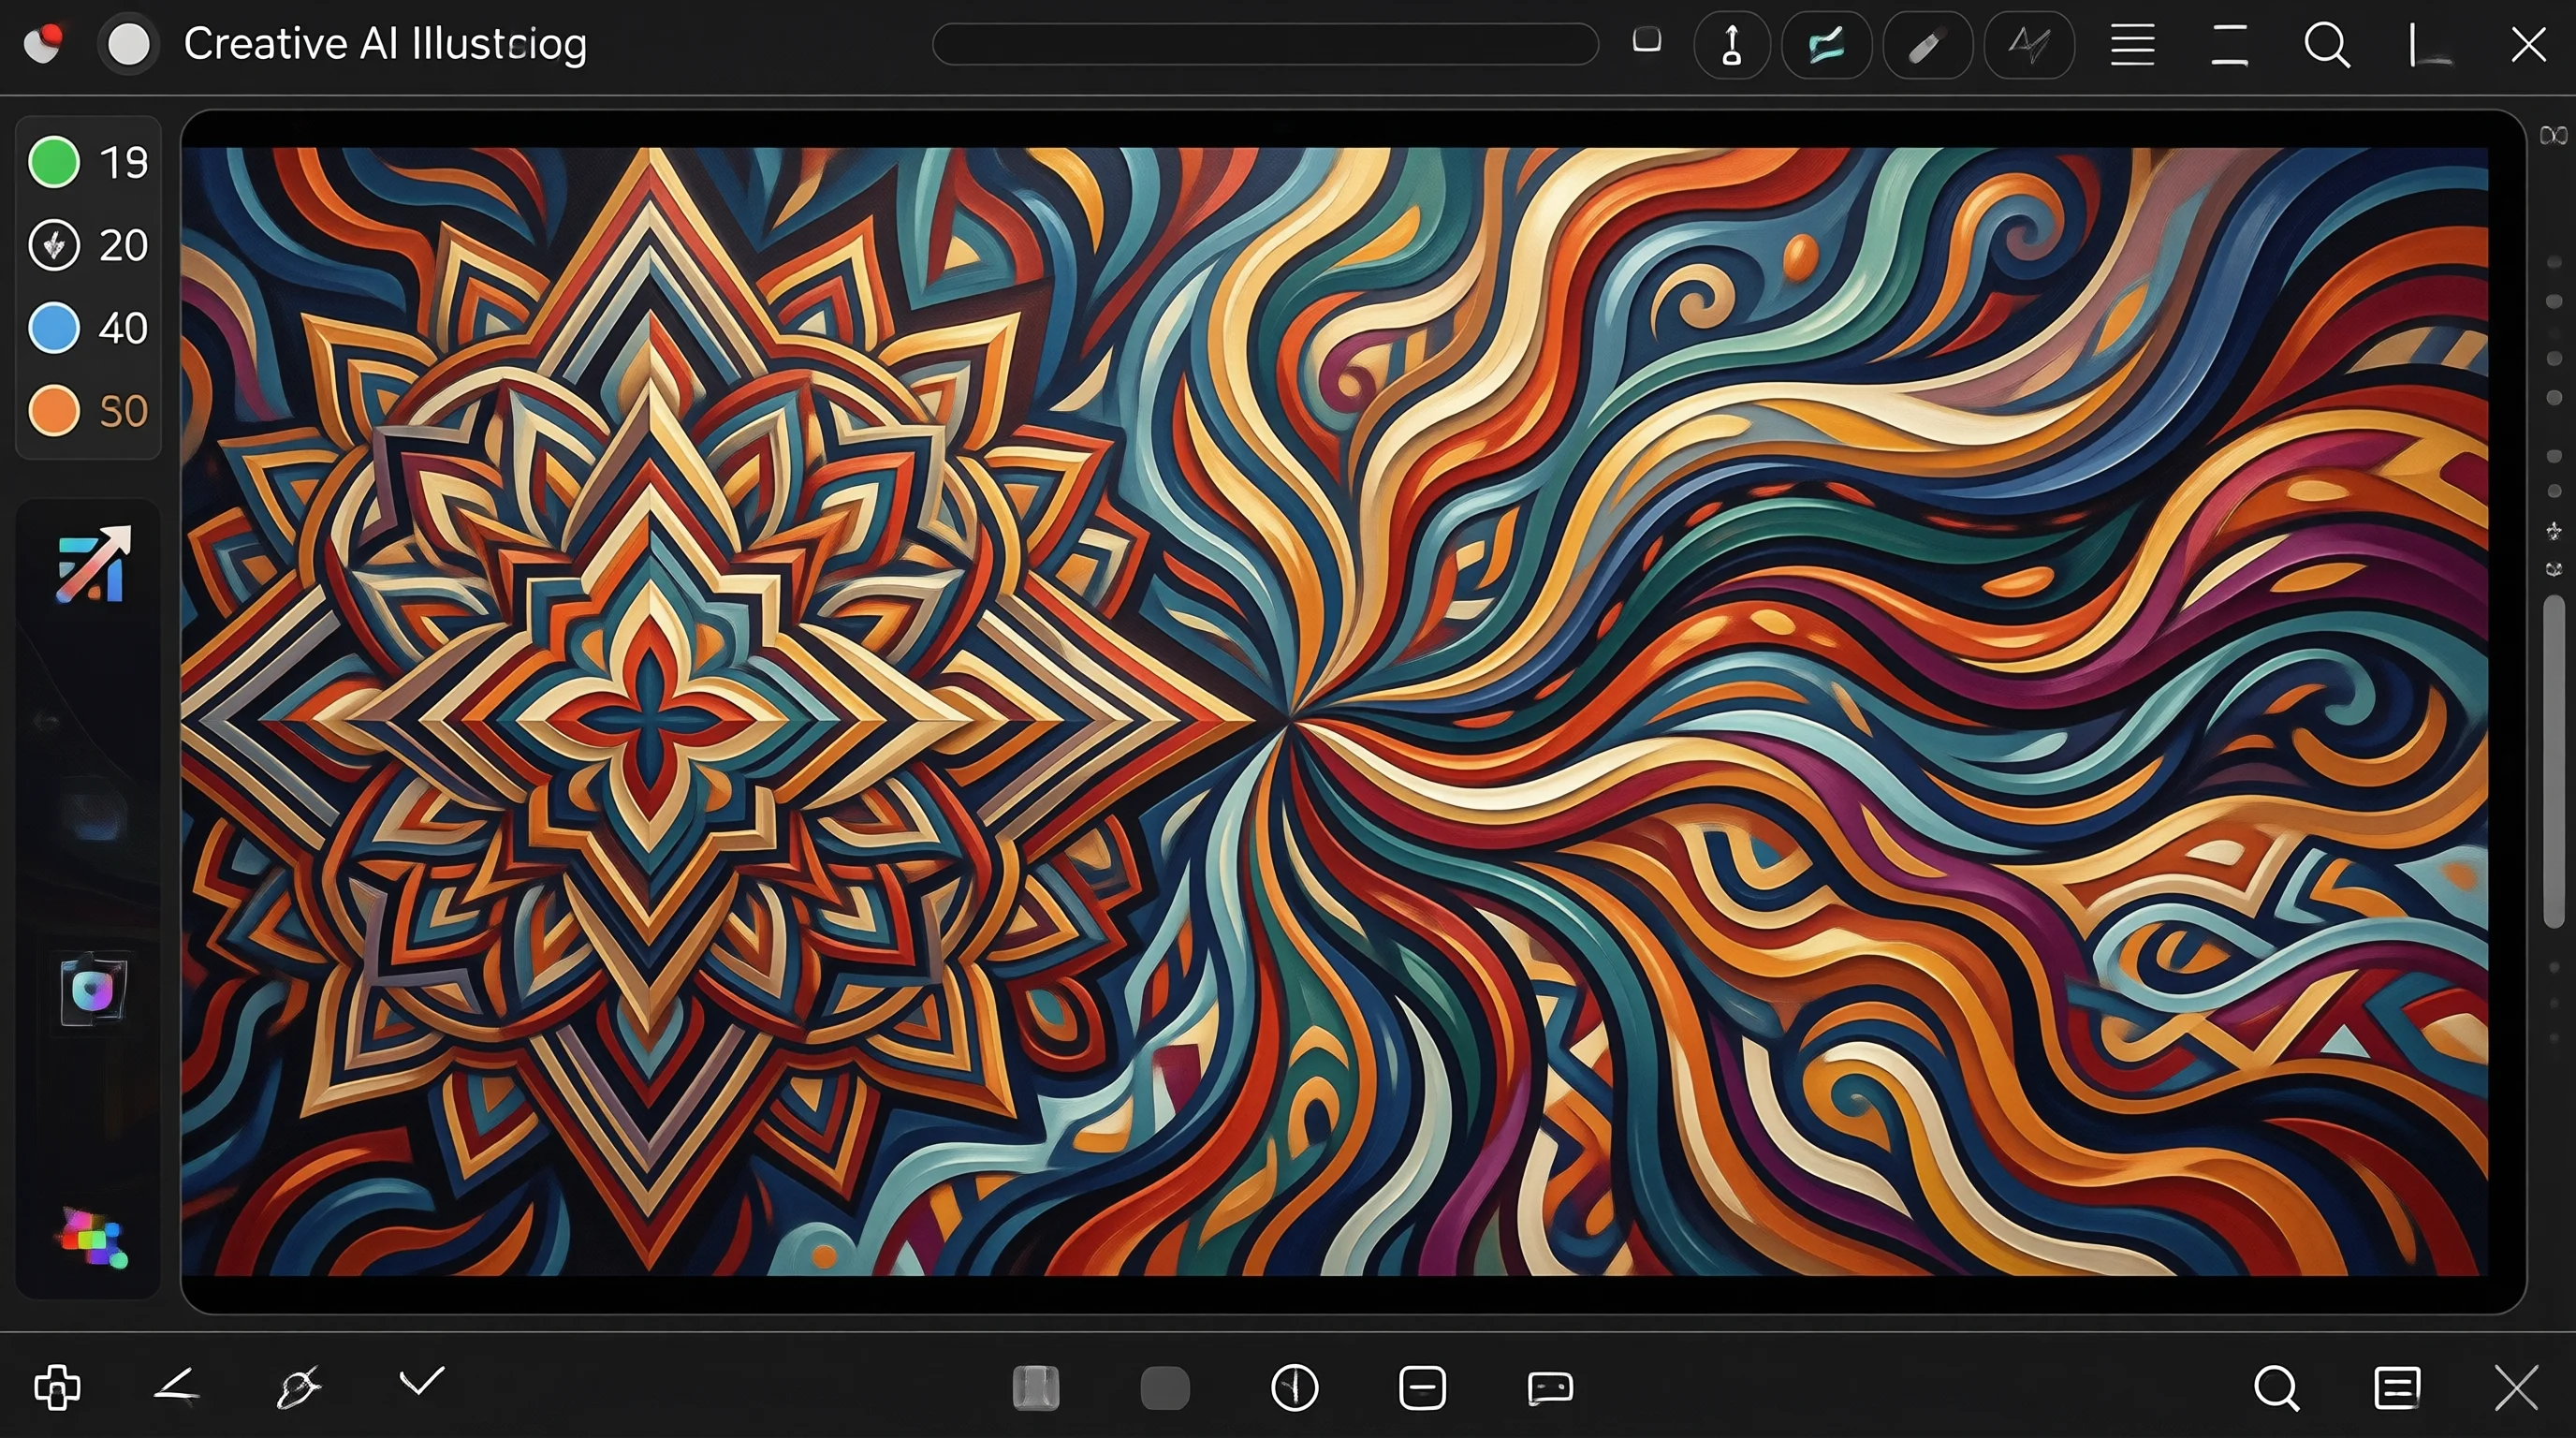2576x1438 pixels.
Task: Select the brush tool in top toolbar
Action: 1926,45
